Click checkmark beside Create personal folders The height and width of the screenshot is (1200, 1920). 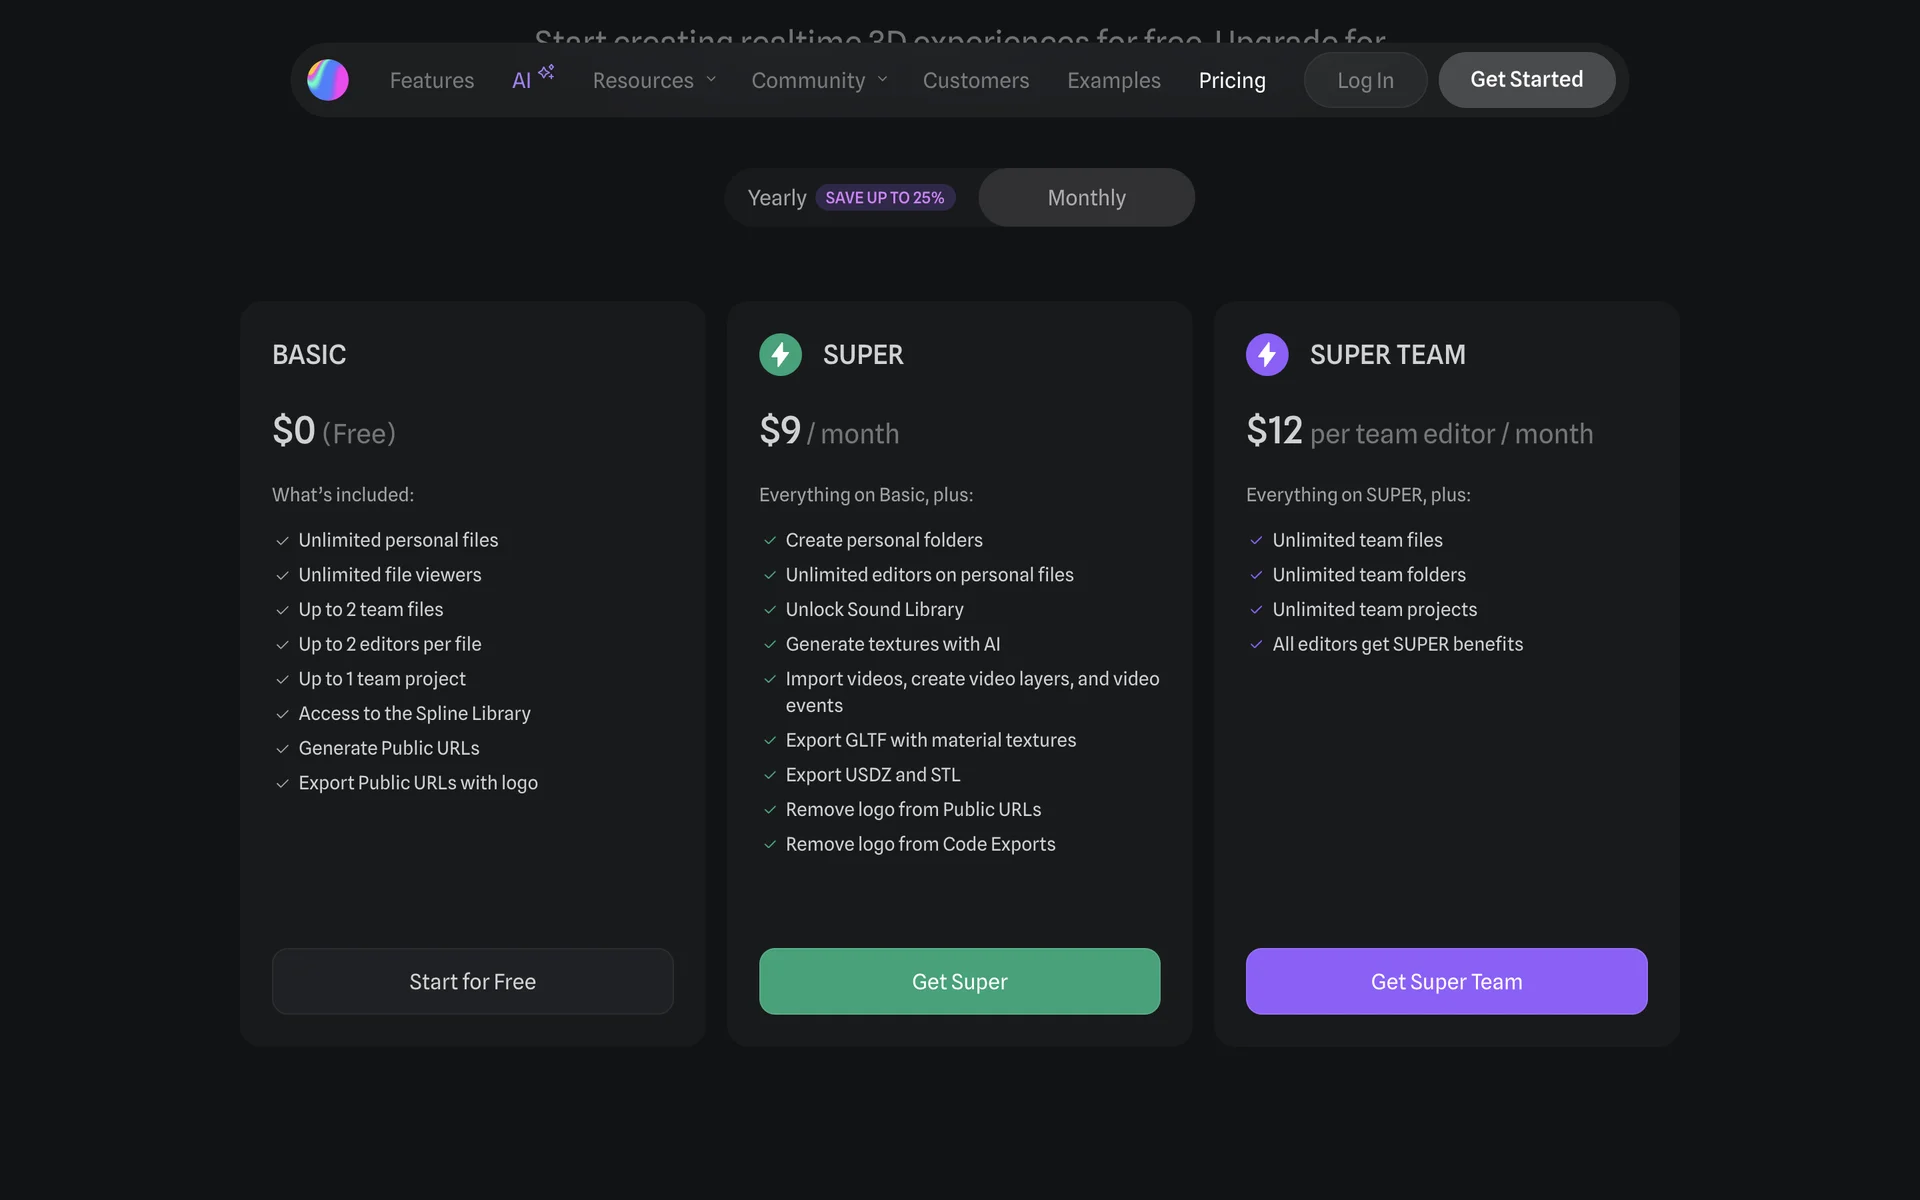770,541
